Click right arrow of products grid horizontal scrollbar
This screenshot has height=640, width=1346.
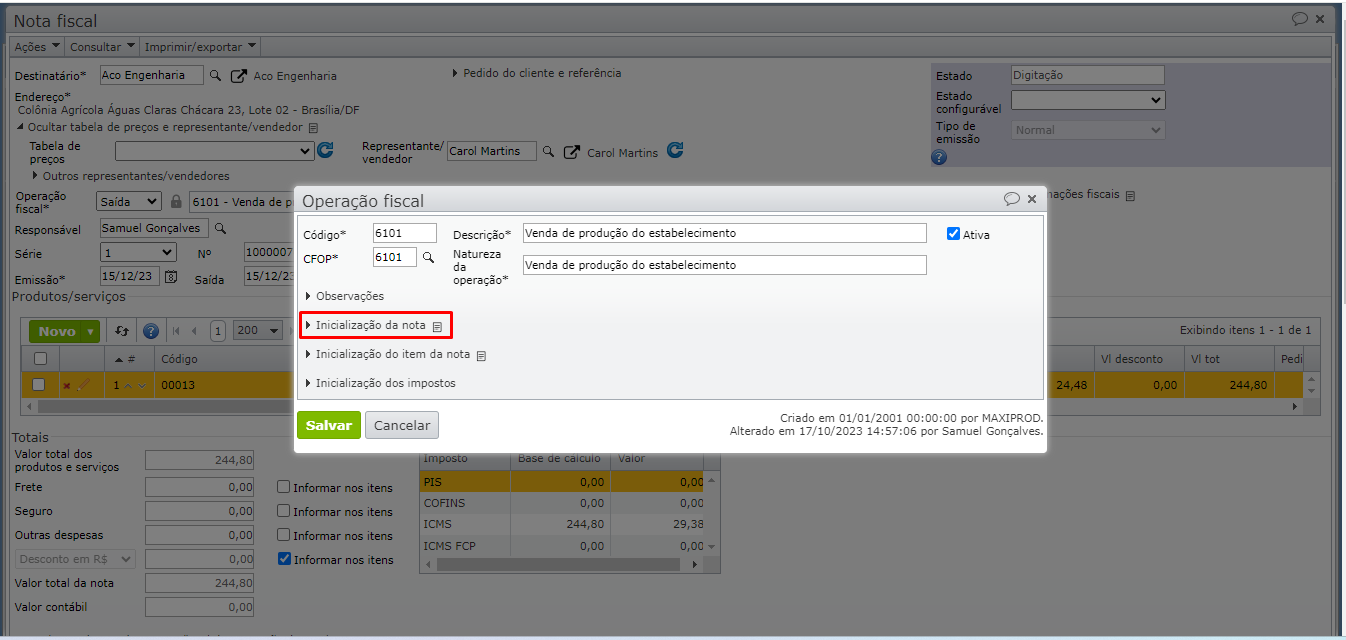pyautogui.click(x=1295, y=407)
